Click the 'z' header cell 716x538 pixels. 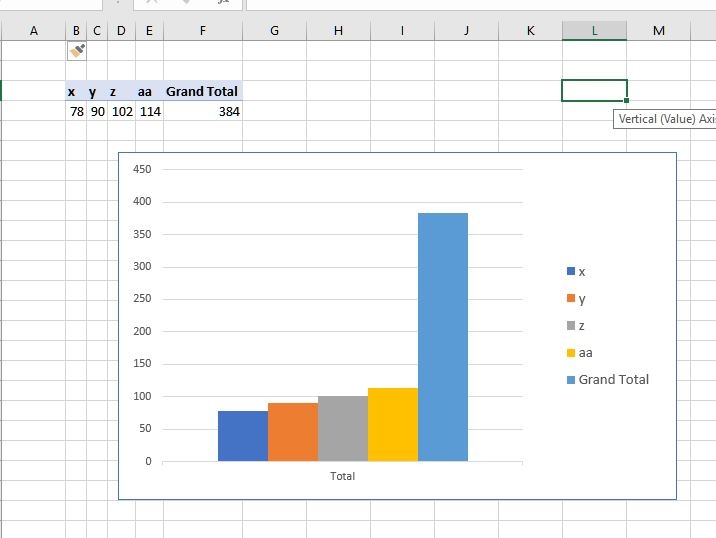click(121, 91)
